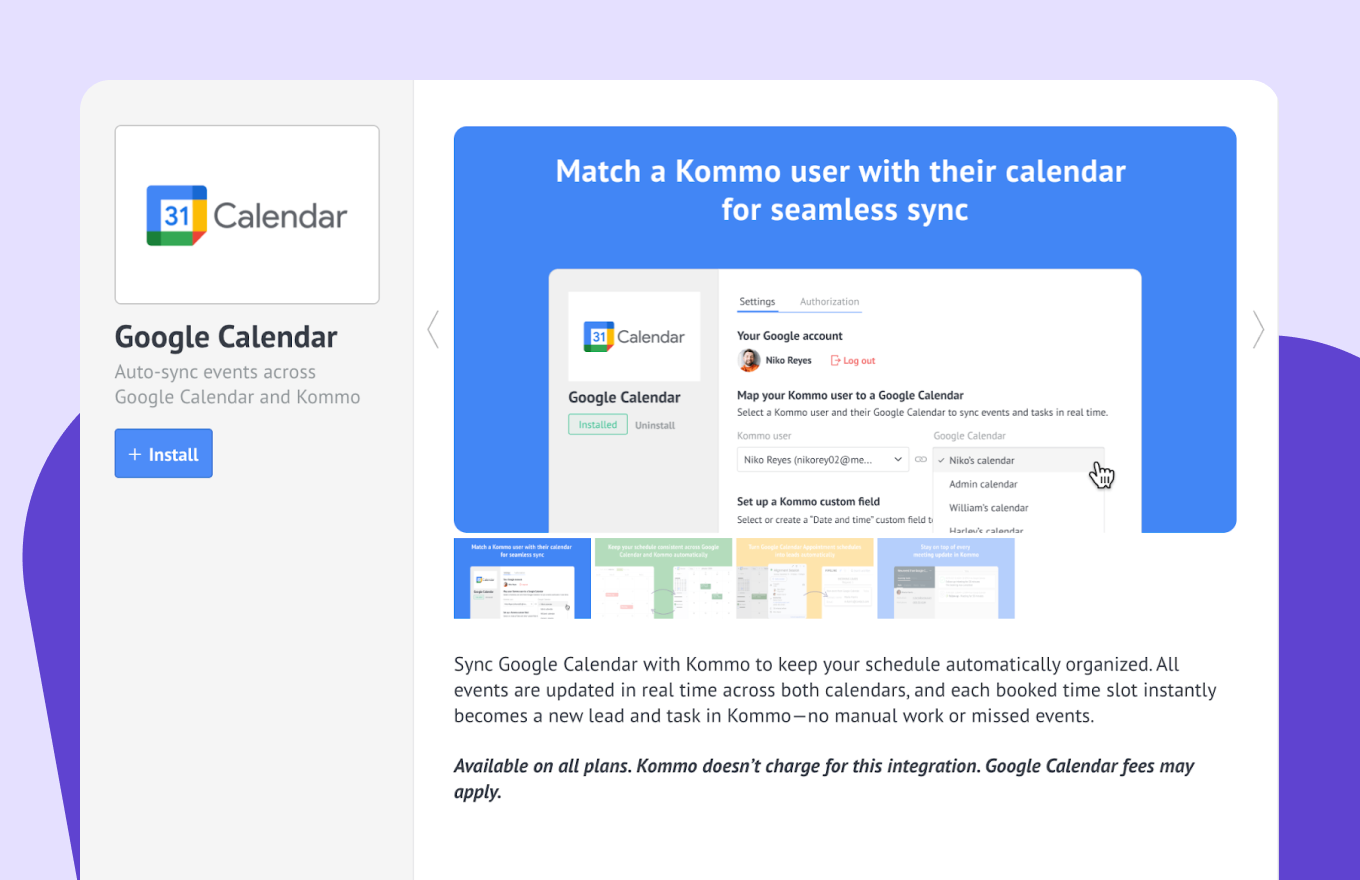Pick "William's calendar" from the list
Image resolution: width=1360 pixels, height=880 pixels.
click(989, 508)
